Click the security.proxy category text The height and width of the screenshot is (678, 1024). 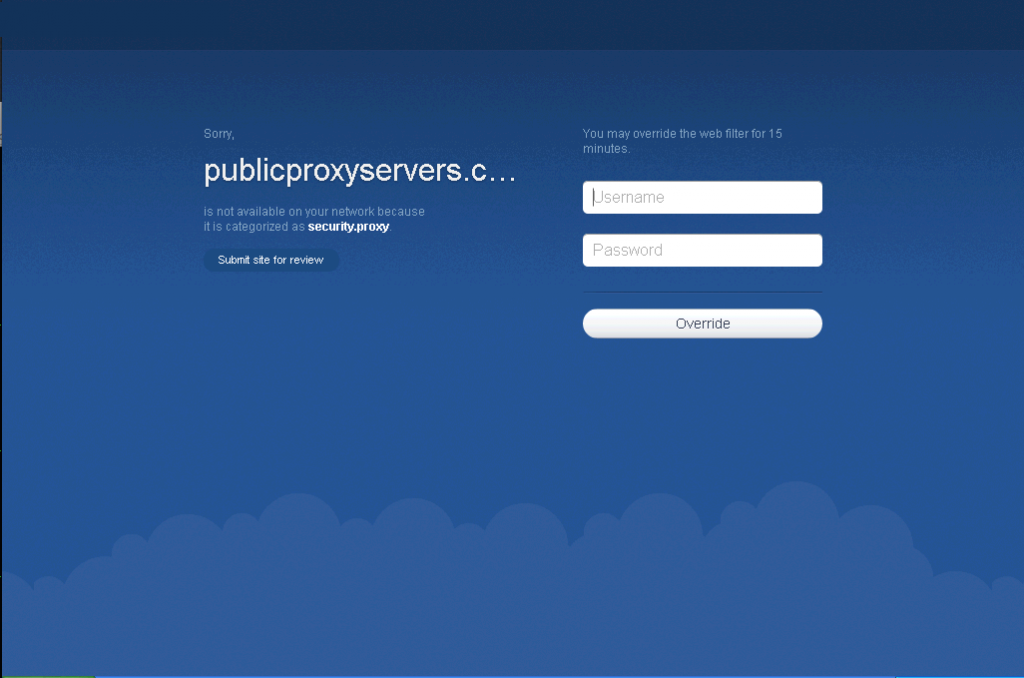point(348,227)
